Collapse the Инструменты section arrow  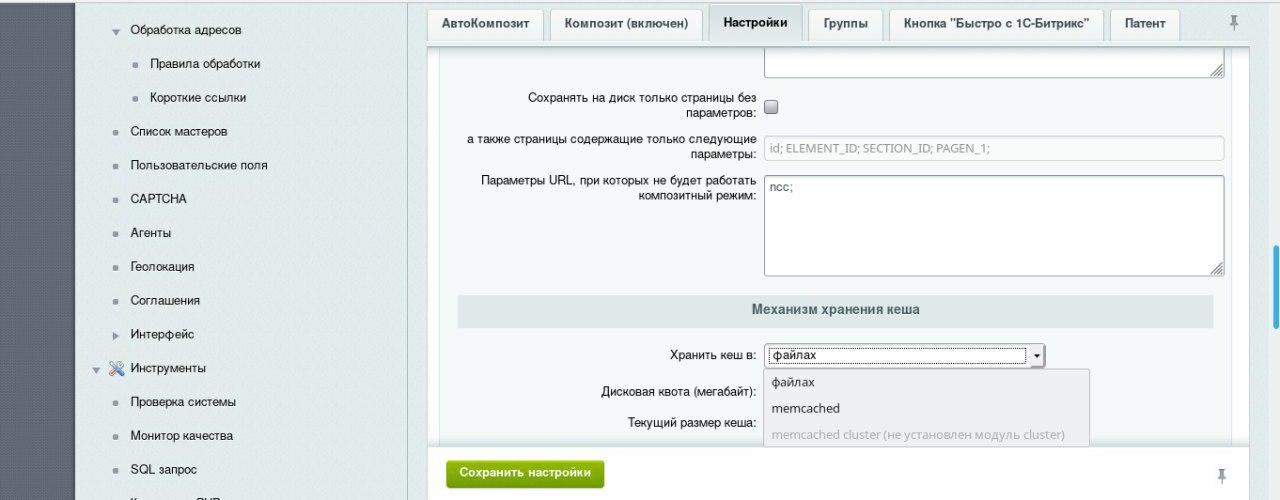click(x=97, y=369)
